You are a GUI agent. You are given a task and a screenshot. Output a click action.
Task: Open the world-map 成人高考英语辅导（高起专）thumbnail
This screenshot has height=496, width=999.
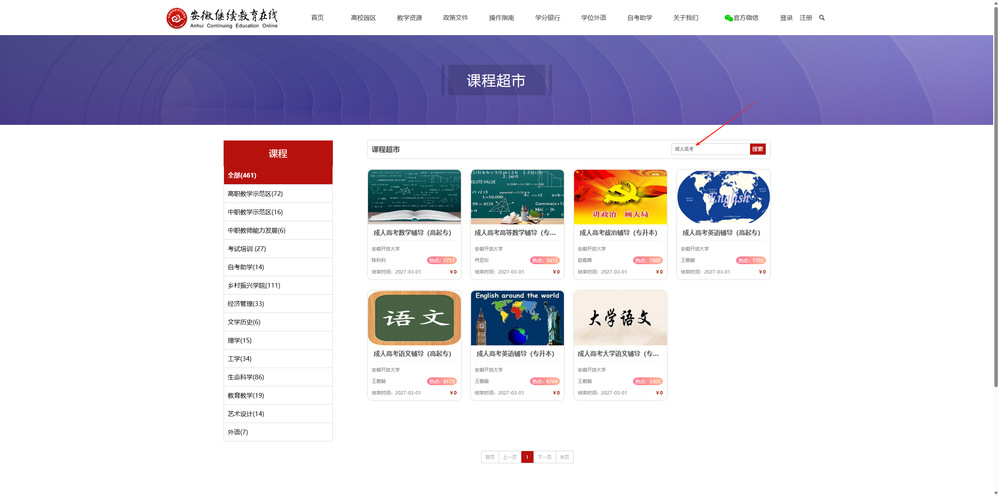(723, 196)
